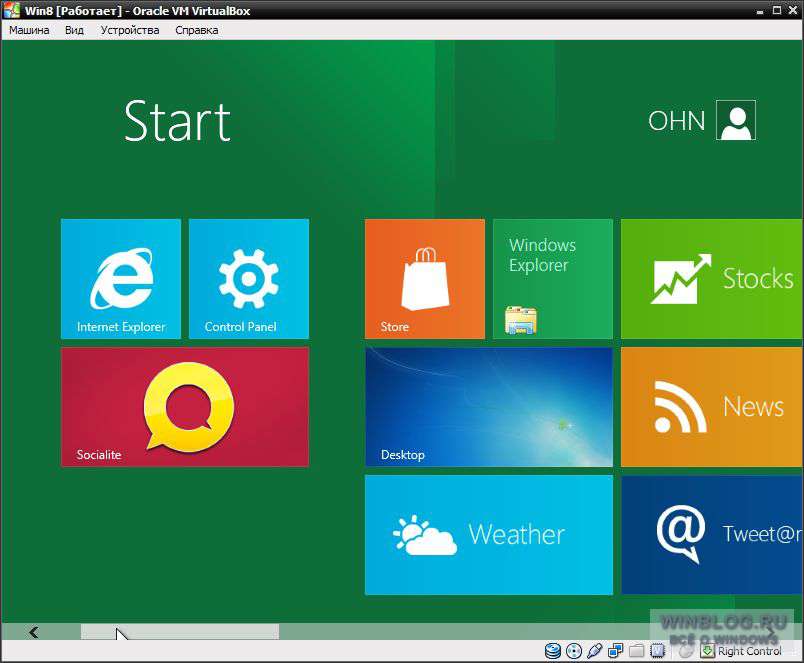Launch the Weather tile
The width and height of the screenshot is (804, 663).
[489, 535]
